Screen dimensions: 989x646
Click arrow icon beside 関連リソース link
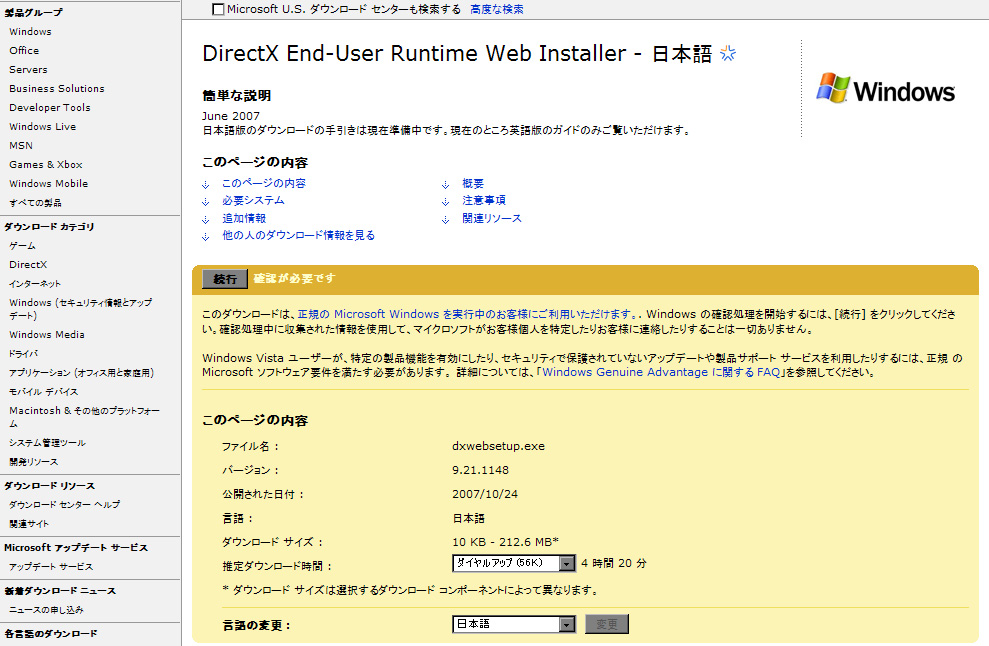(x=445, y=220)
